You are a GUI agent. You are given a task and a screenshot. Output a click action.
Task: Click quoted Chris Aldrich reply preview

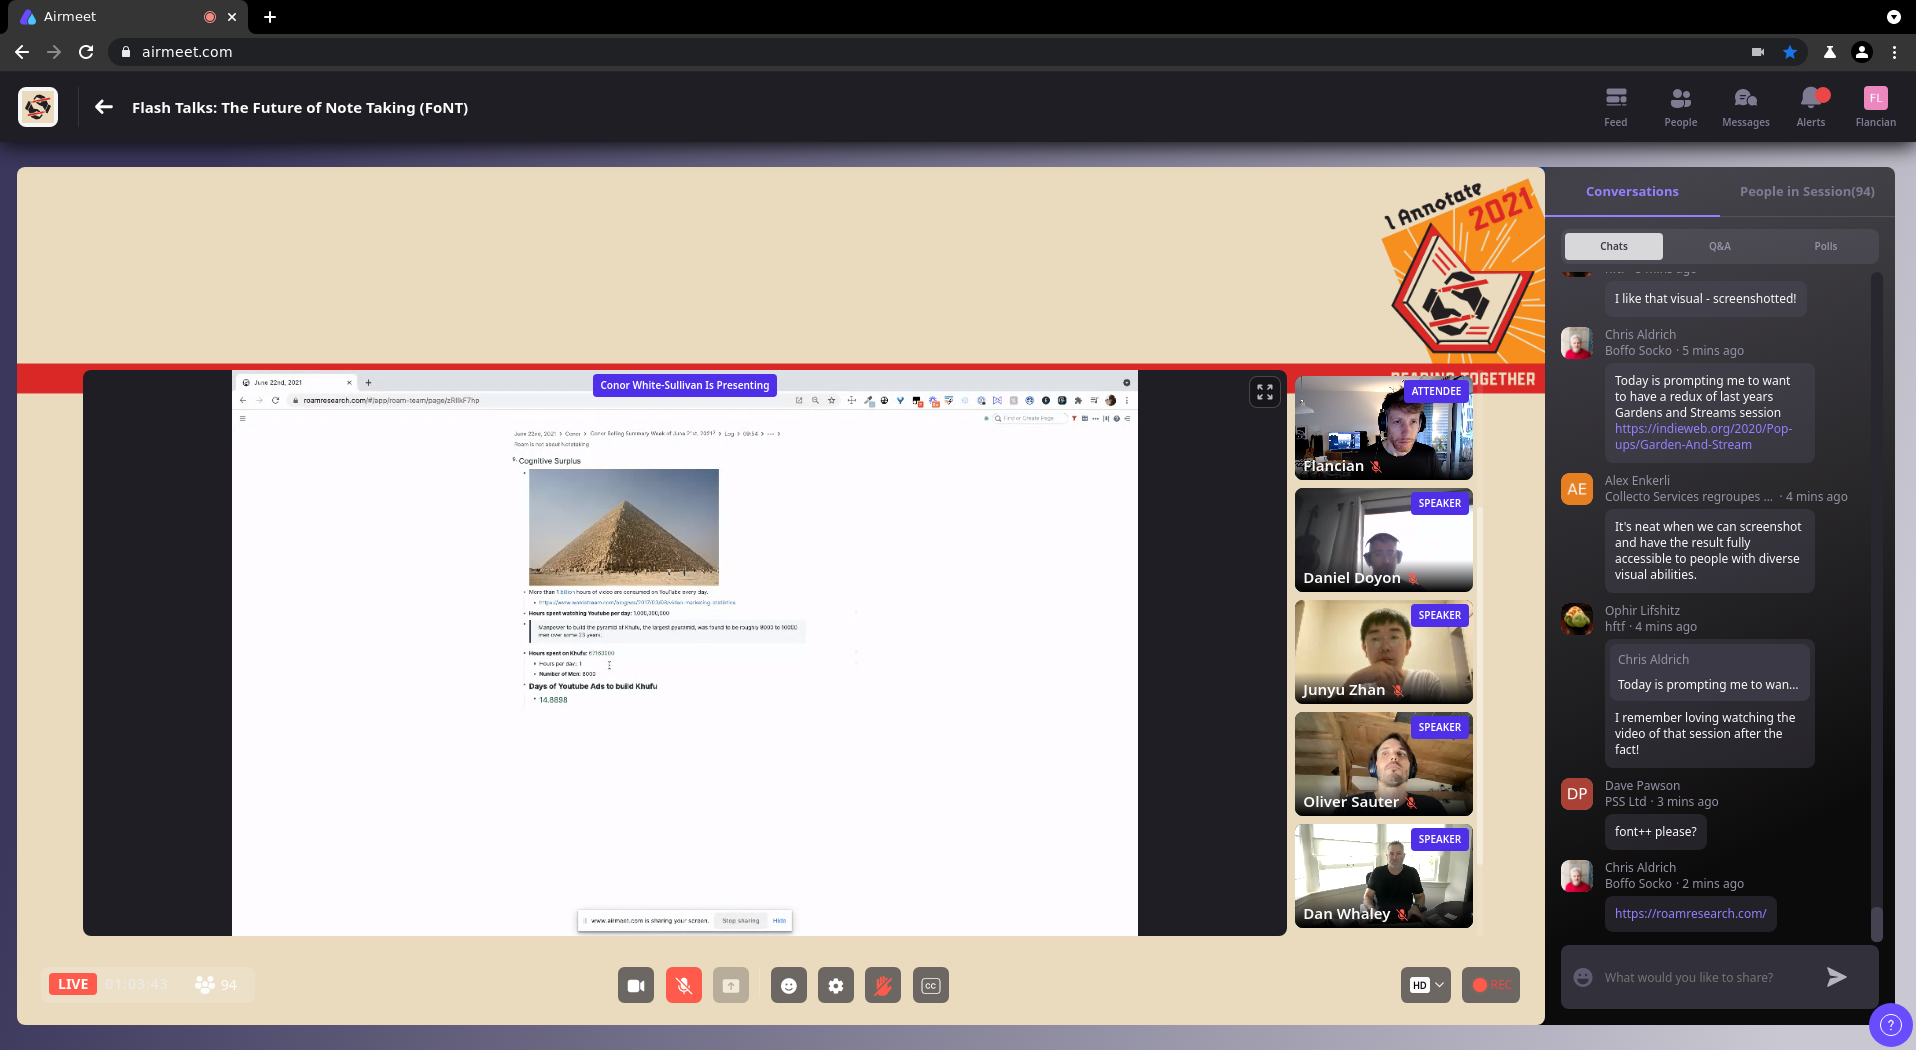tap(1708, 672)
